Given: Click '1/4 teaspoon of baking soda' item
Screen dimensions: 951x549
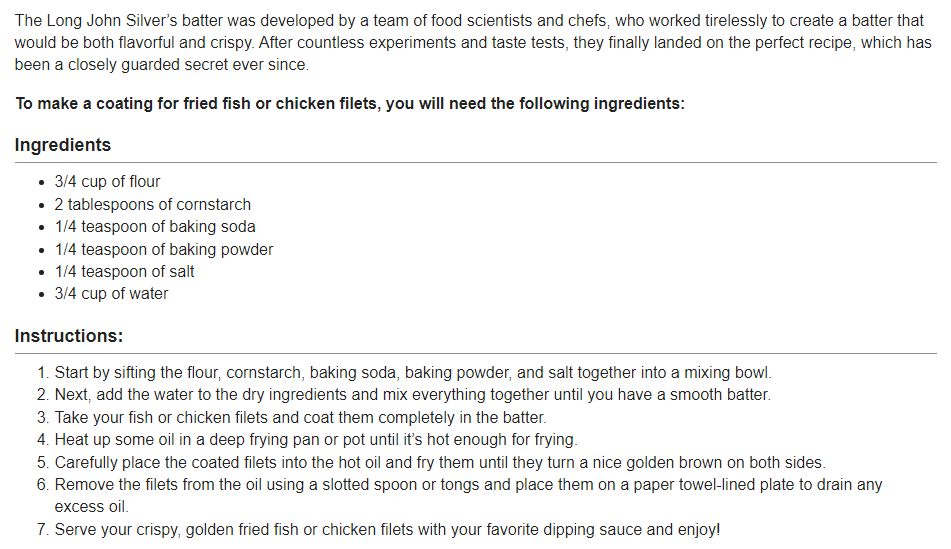Looking at the screenshot, I should pyautogui.click(x=155, y=226).
